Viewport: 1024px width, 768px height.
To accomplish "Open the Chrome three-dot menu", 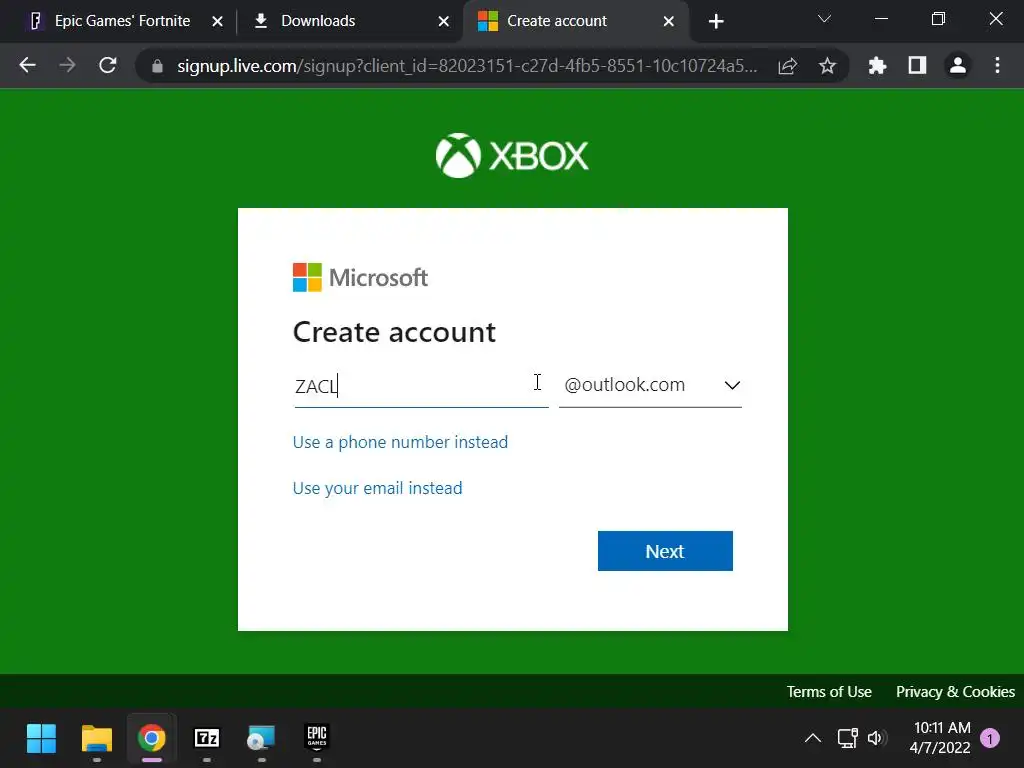I will (x=997, y=65).
